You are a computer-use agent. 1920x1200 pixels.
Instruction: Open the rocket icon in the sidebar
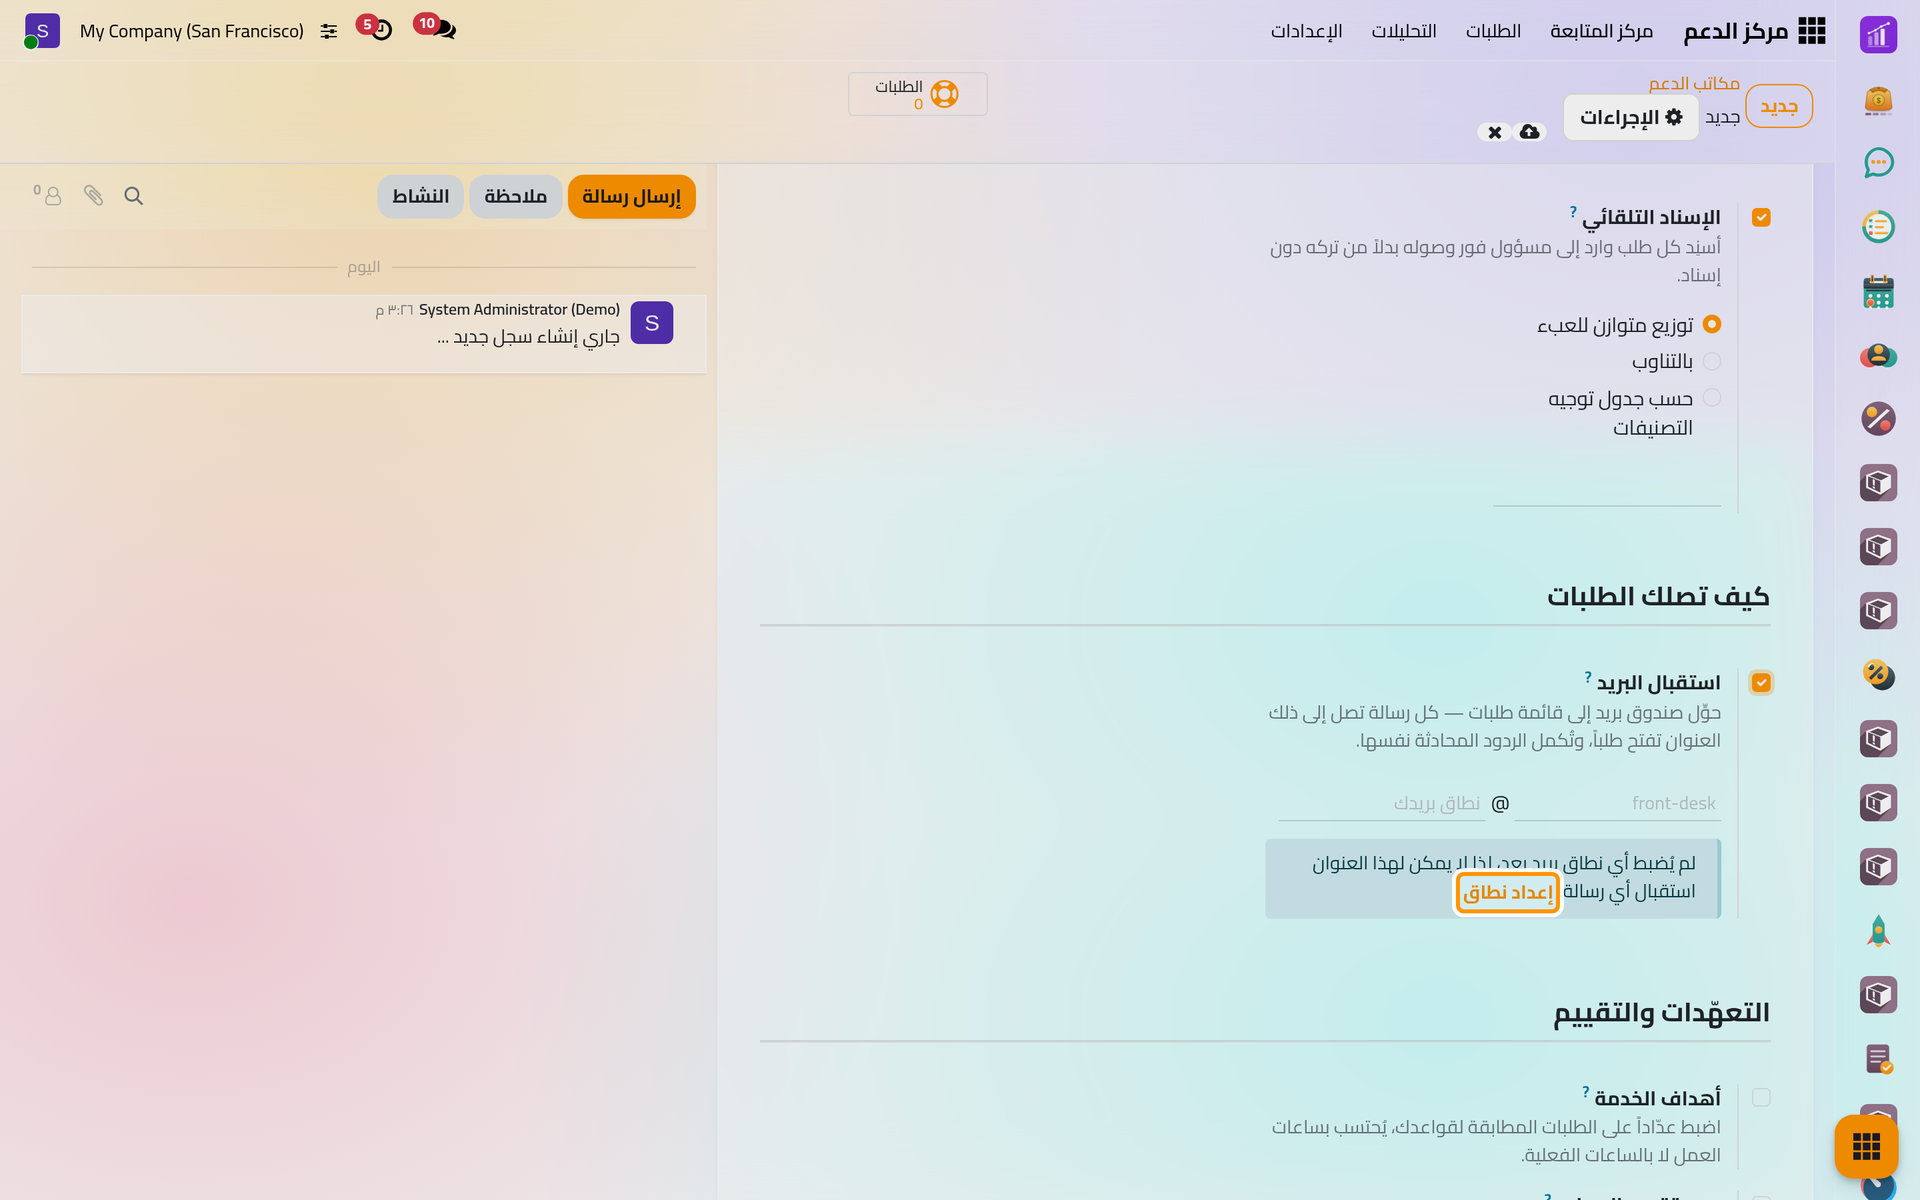[x=1878, y=931]
